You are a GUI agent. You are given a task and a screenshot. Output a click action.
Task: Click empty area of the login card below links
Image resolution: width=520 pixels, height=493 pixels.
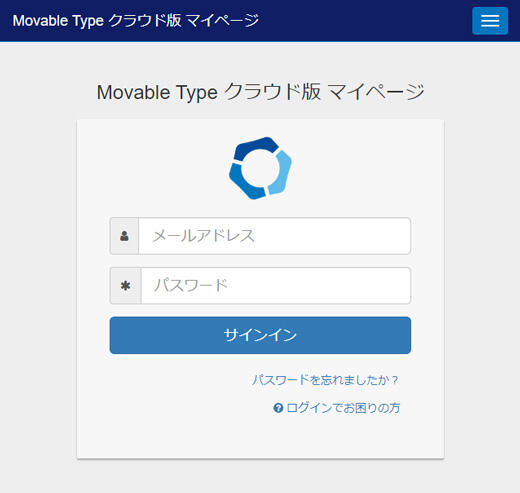[x=260, y=437]
